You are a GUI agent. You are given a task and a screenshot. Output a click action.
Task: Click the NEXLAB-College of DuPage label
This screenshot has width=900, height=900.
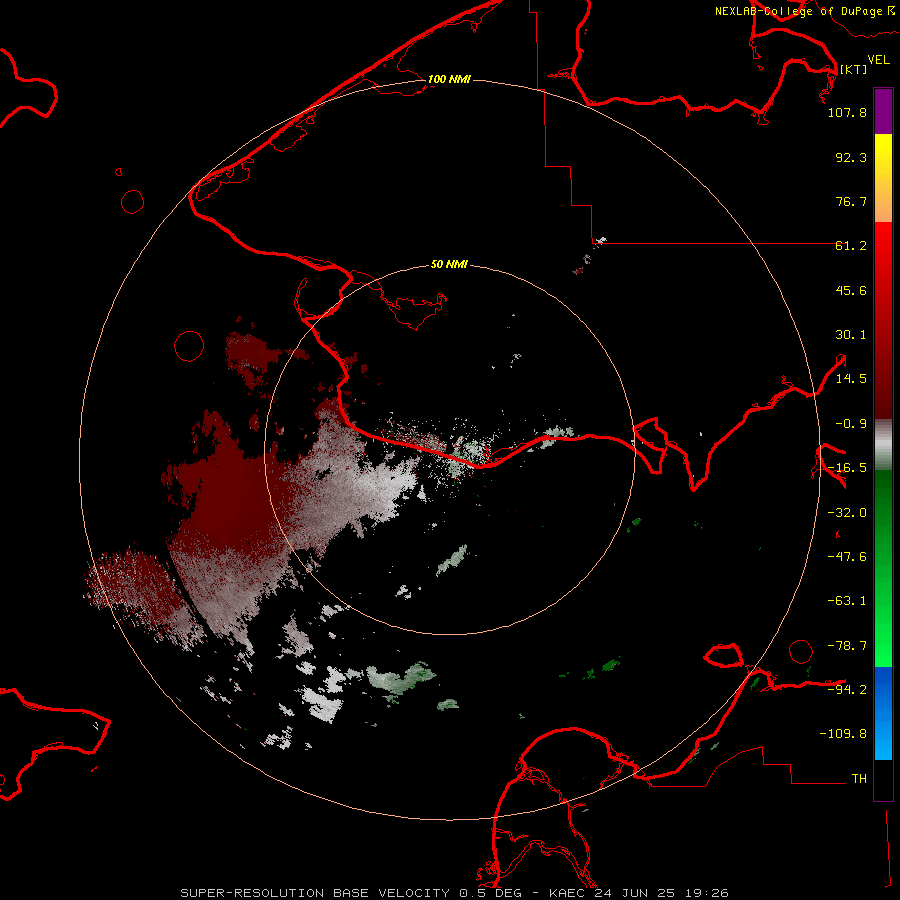pos(805,11)
